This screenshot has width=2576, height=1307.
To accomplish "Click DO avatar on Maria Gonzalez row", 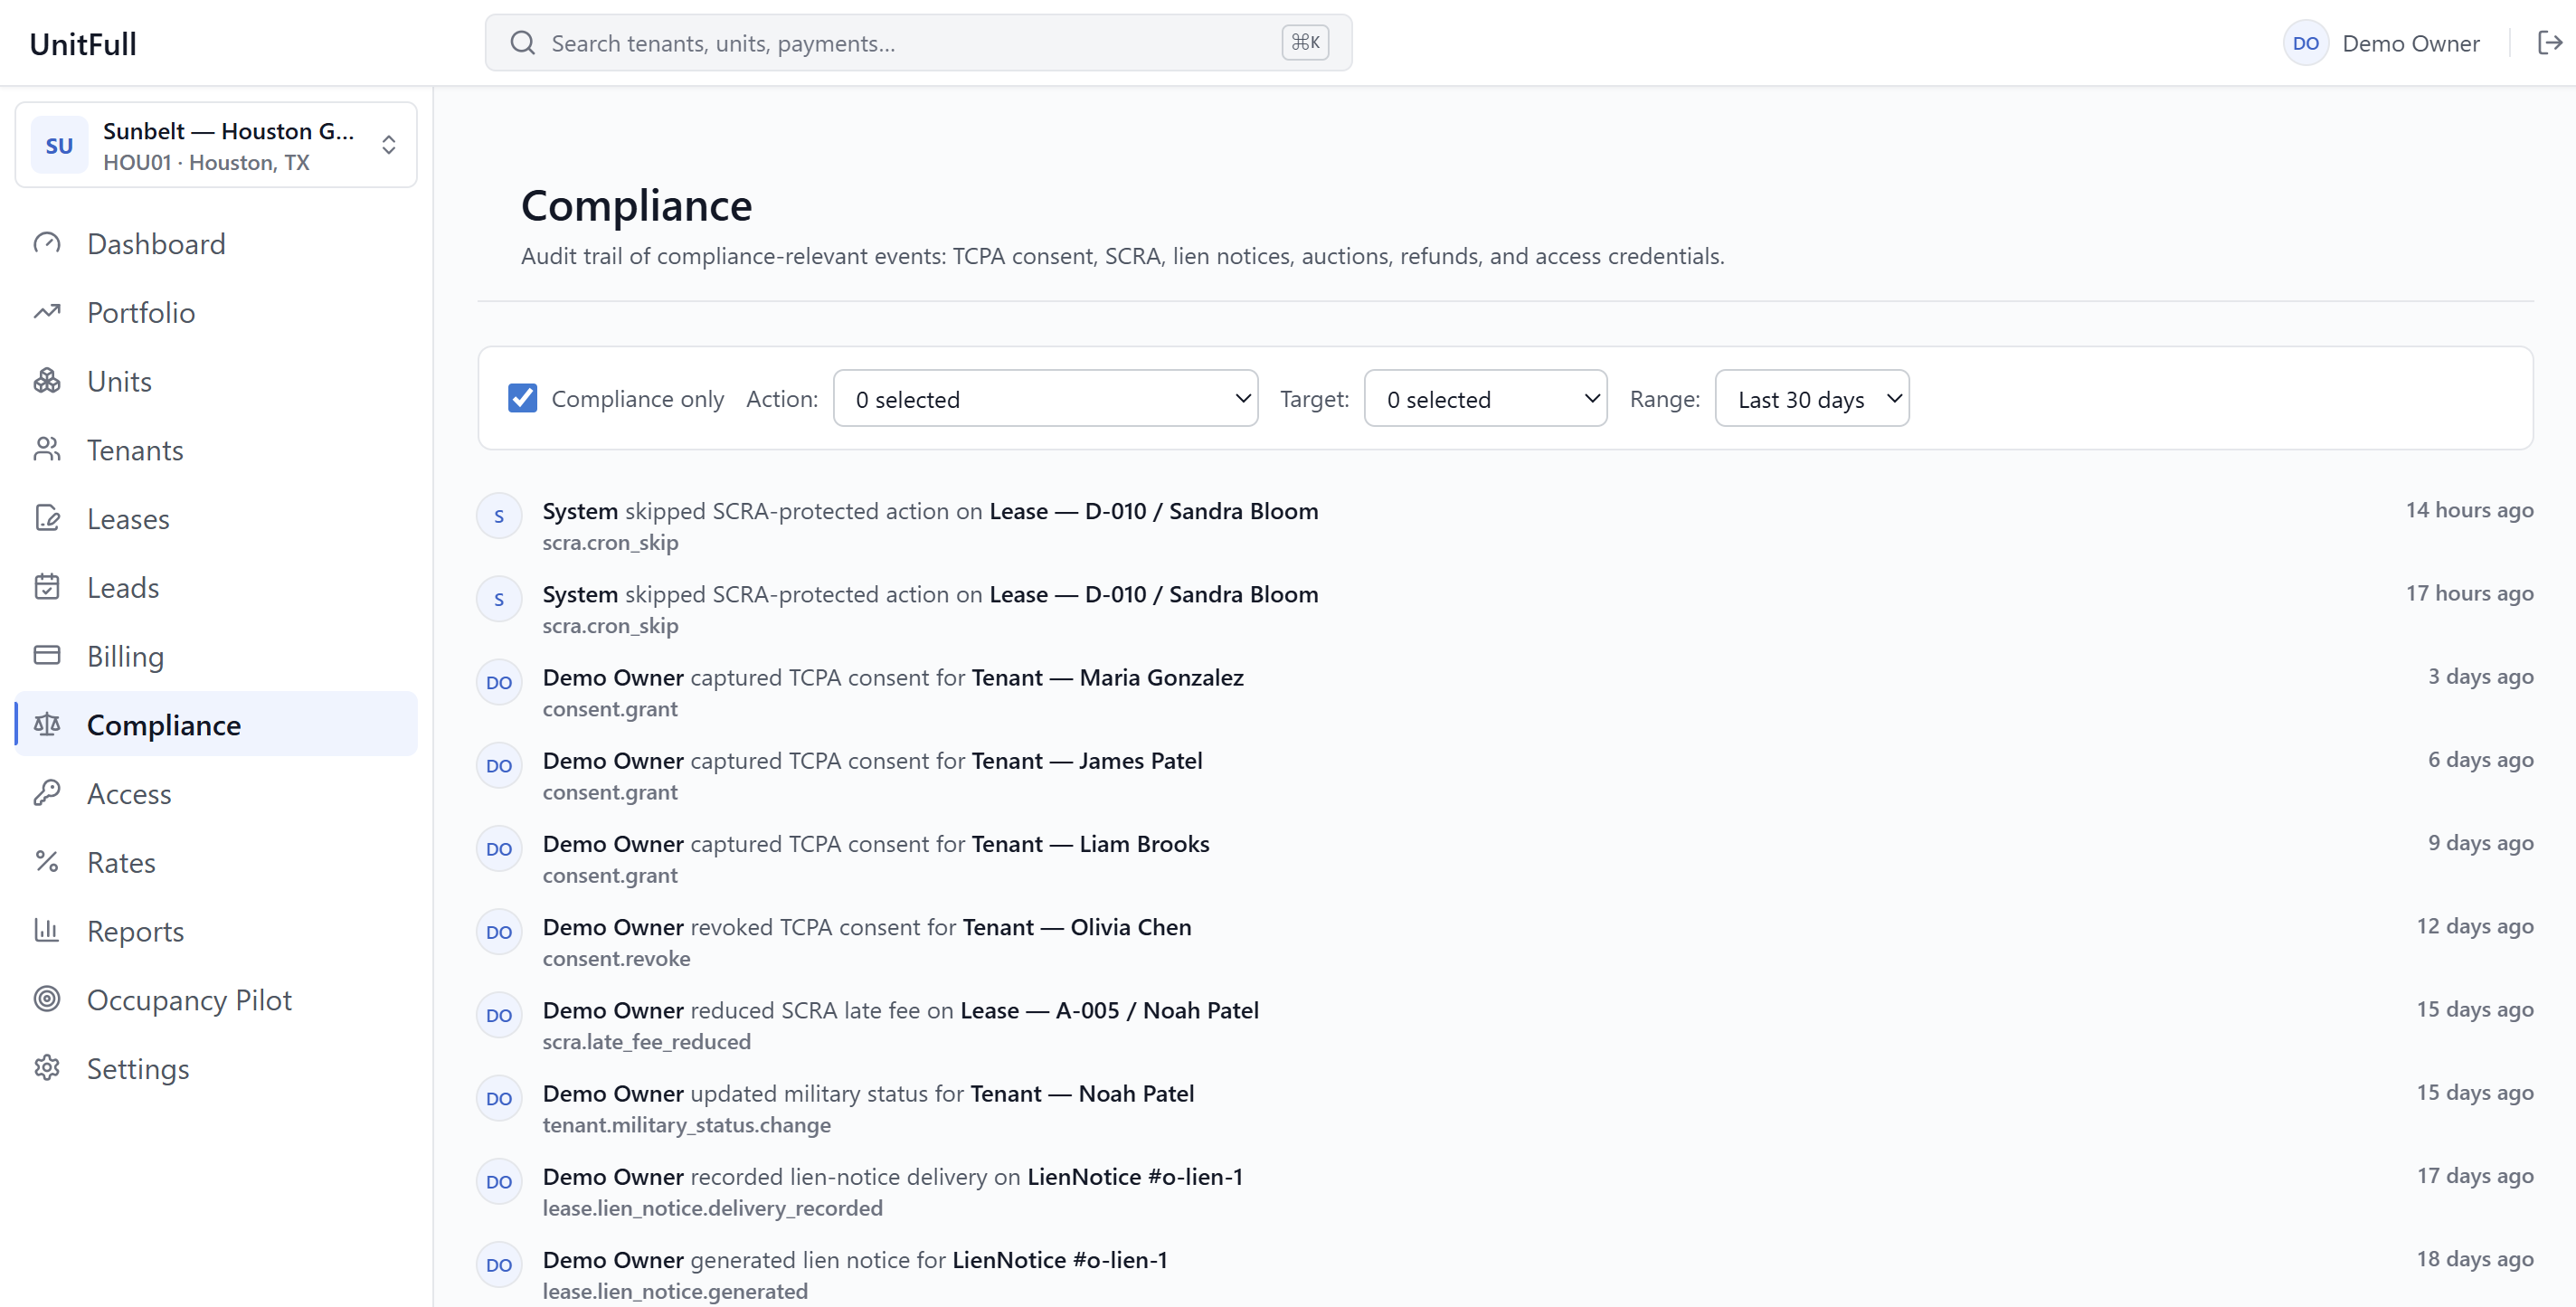I will click(499, 682).
